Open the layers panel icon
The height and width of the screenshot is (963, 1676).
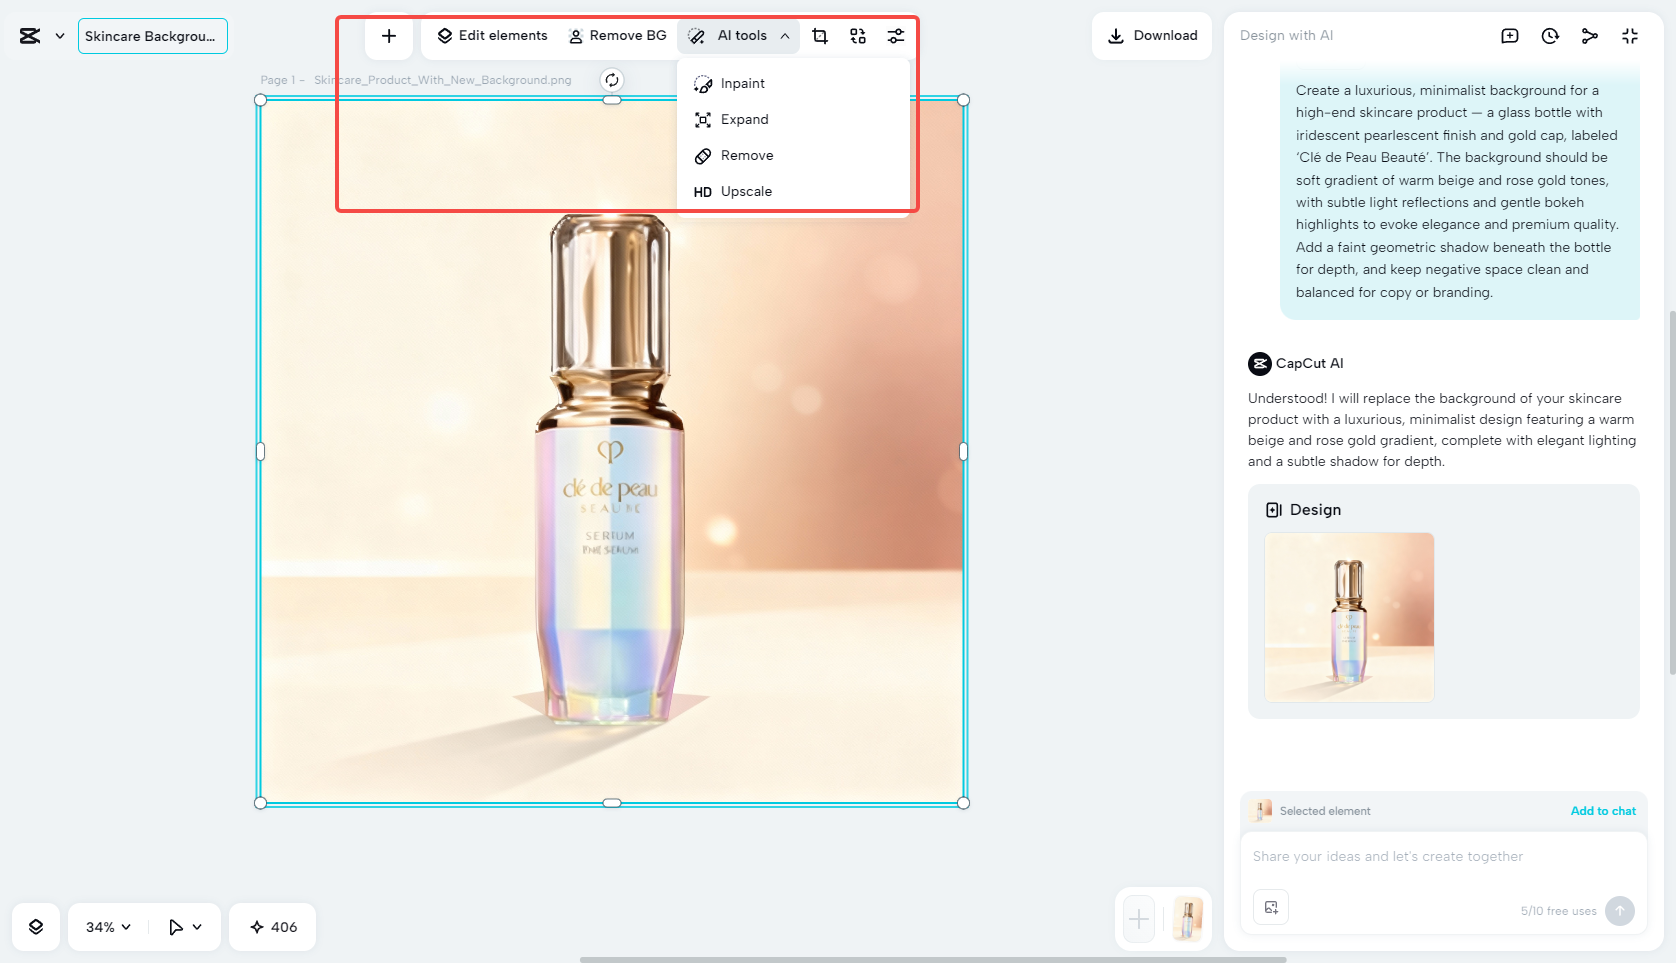tap(36, 927)
